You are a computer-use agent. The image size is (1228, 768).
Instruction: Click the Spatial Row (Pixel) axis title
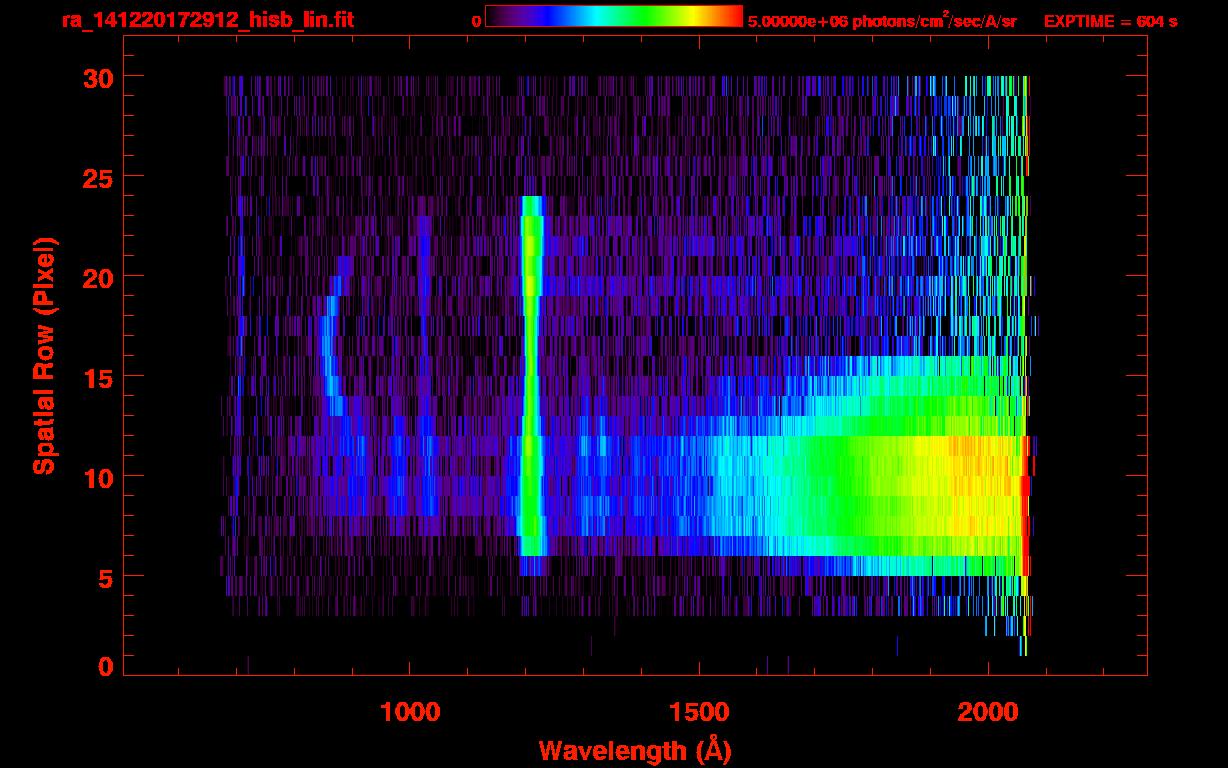44,355
